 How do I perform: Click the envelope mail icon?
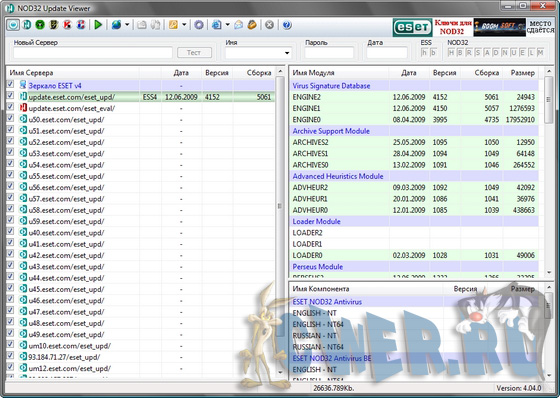[239, 25]
